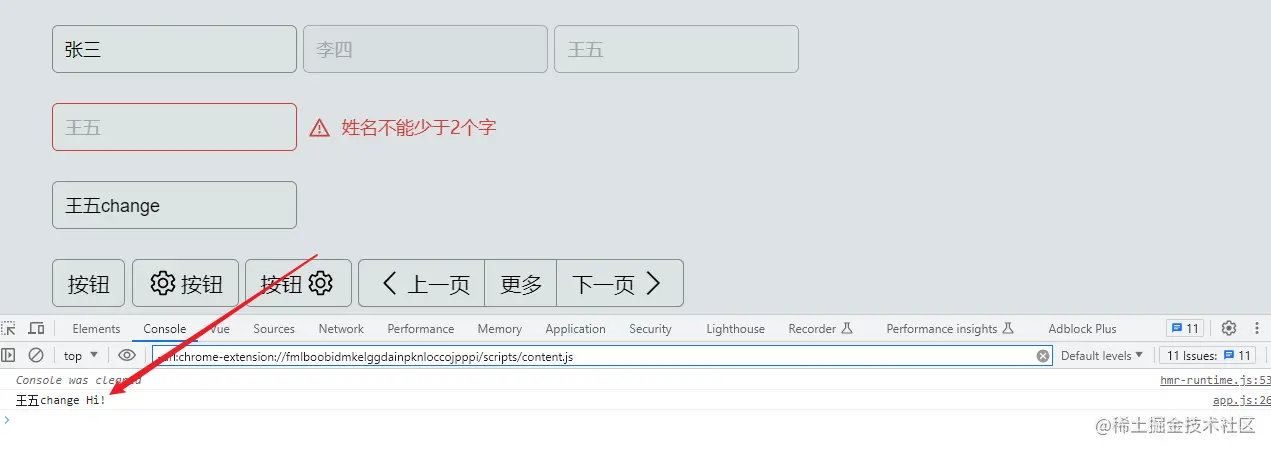Focus the 李四 placeholder input field

click(x=425, y=49)
